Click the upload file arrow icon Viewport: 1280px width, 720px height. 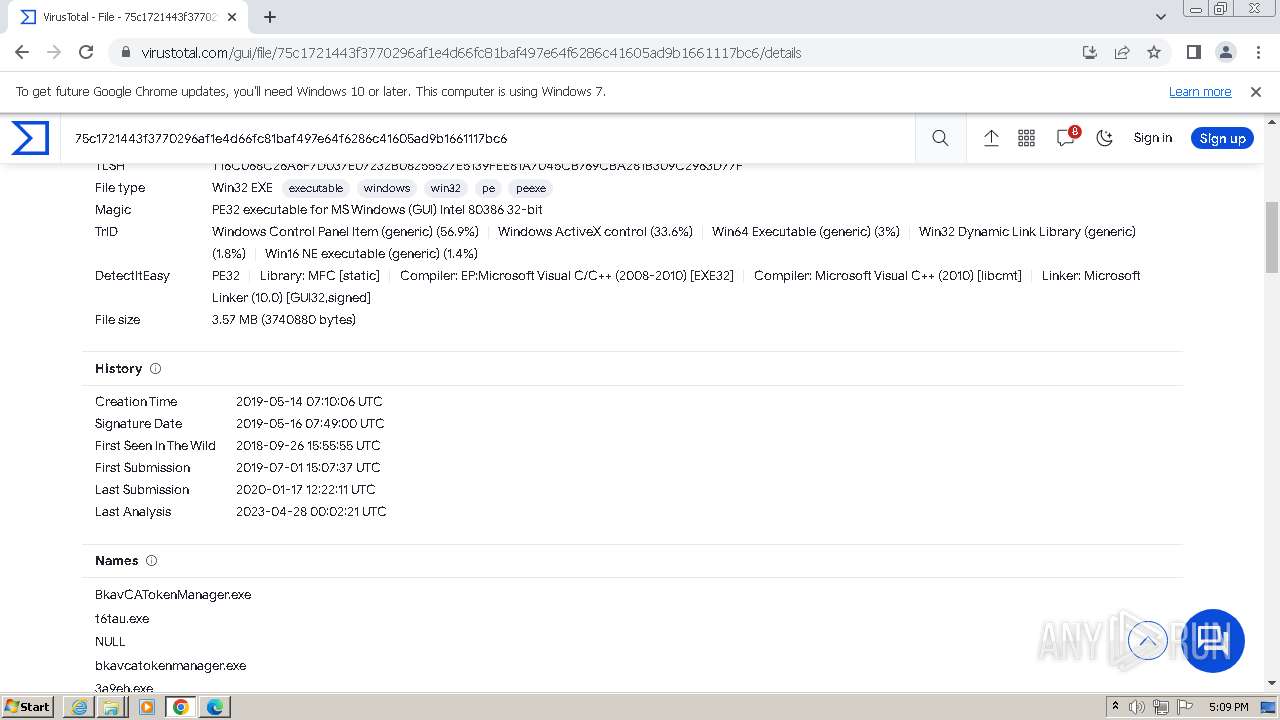[991, 138]
